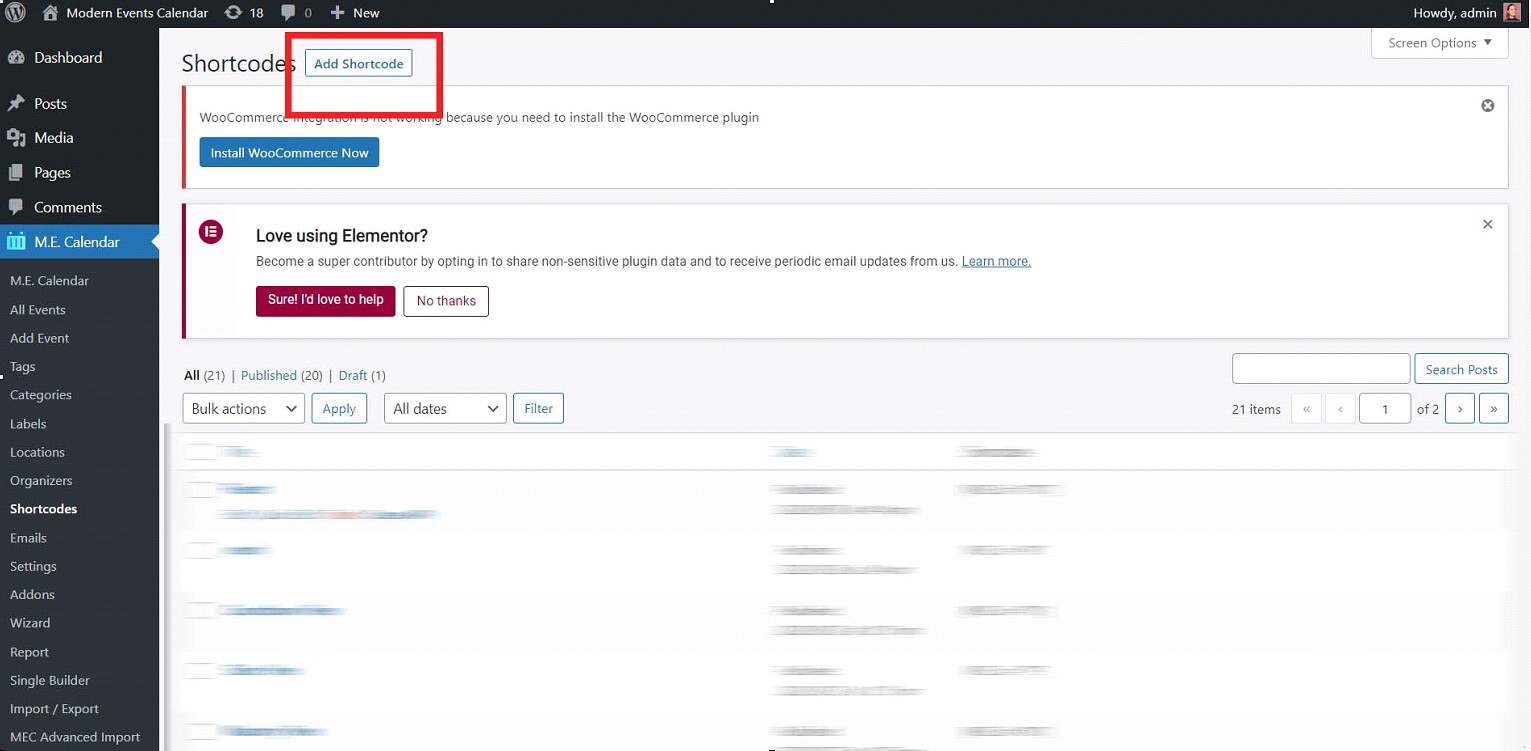Open Single Builder submenu item

point(50,680)
